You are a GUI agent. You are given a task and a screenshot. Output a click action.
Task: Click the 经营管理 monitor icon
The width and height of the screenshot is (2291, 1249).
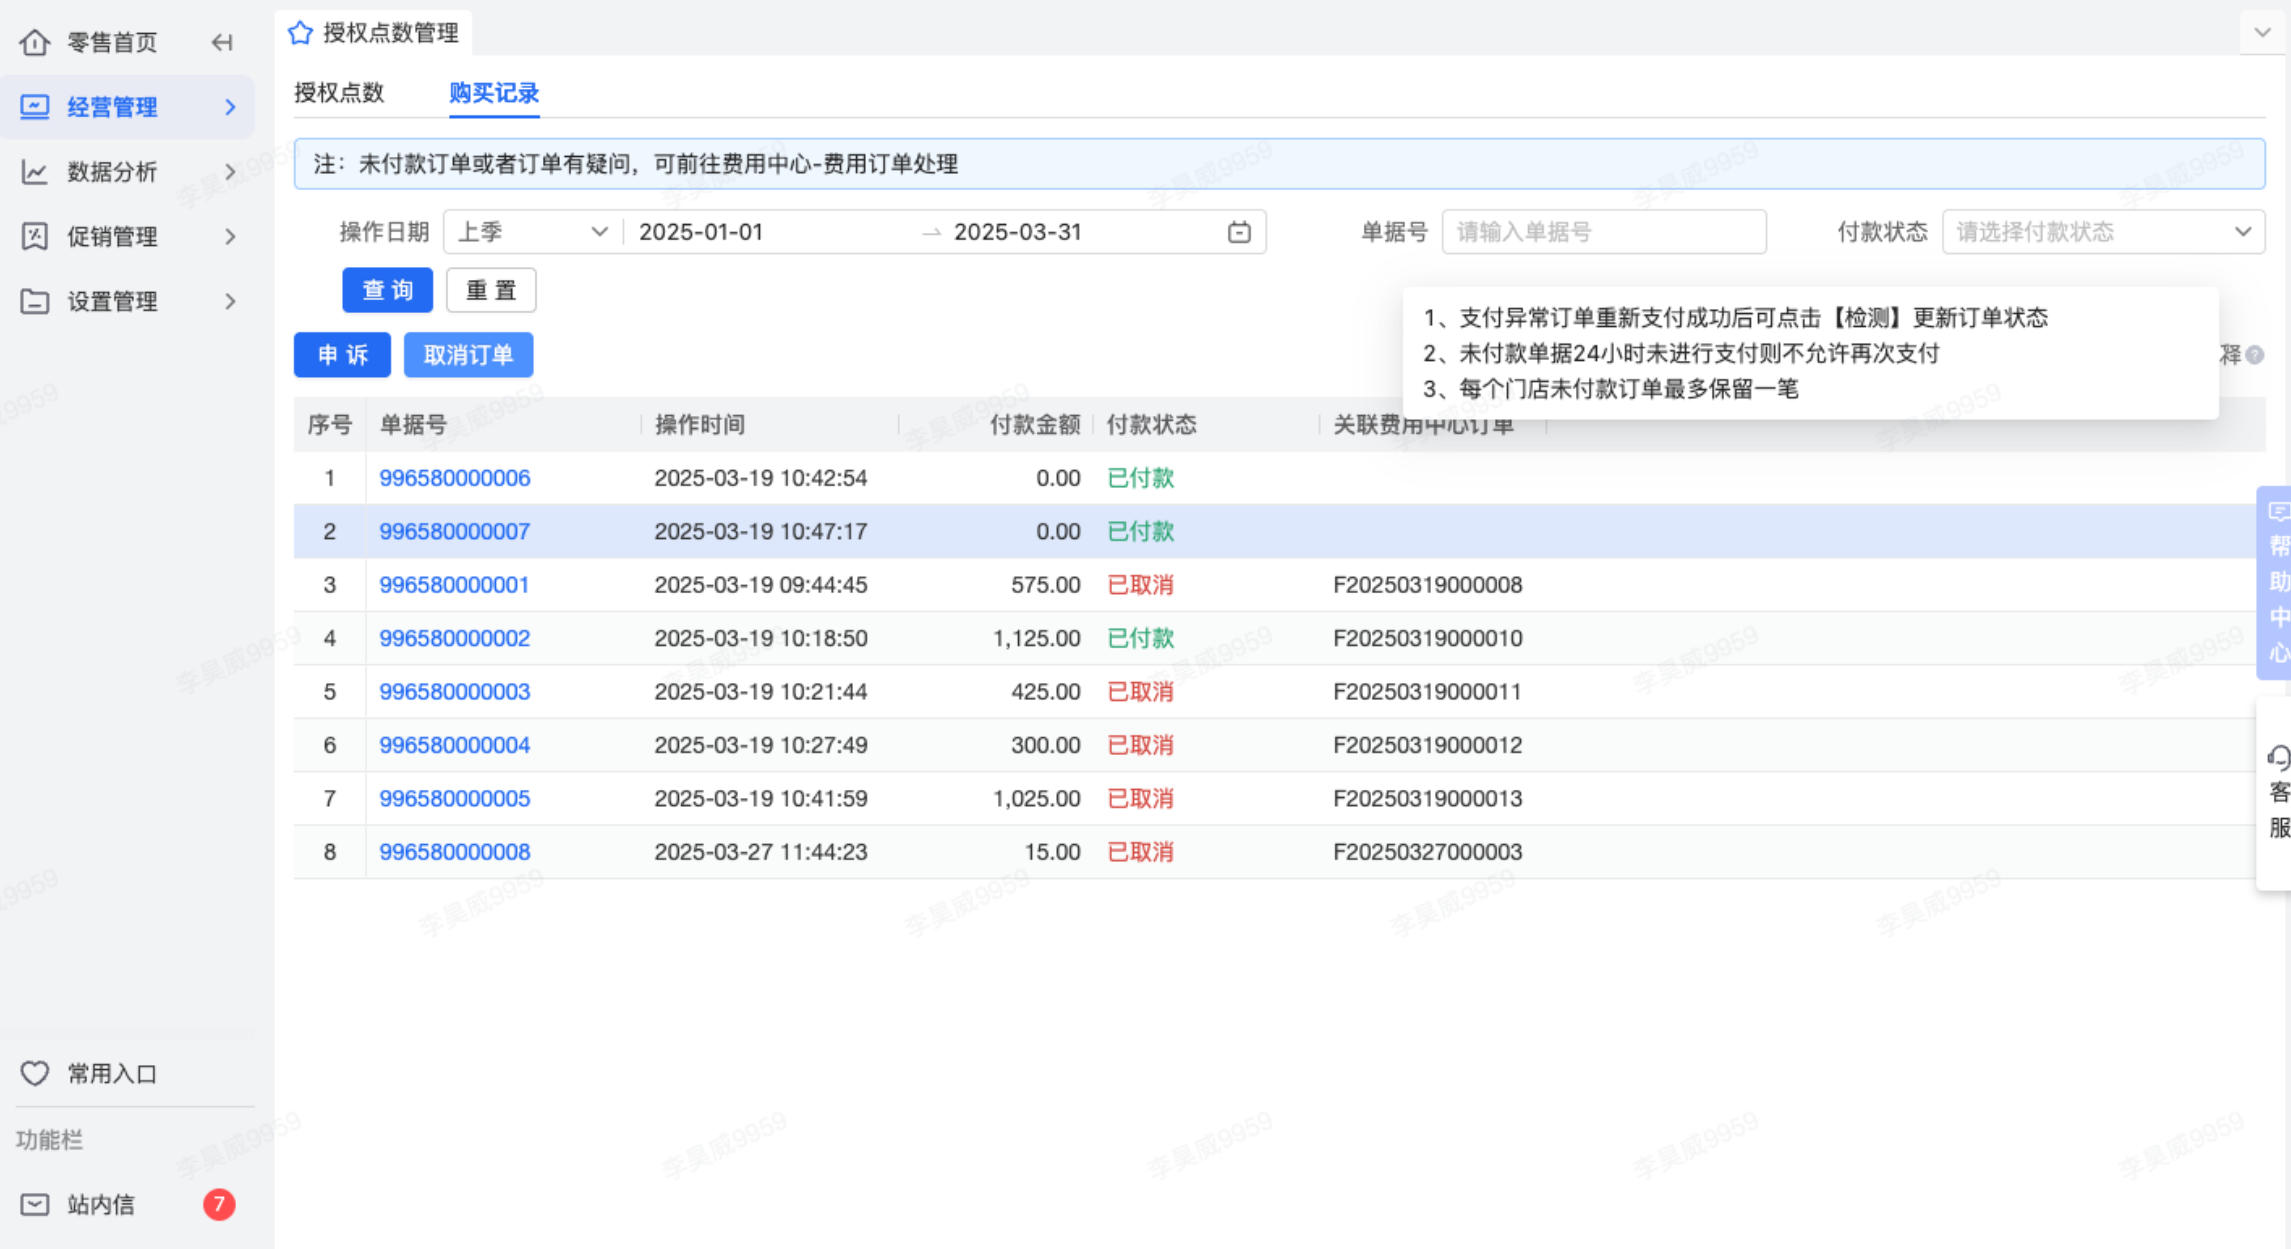tap(35, 107)
